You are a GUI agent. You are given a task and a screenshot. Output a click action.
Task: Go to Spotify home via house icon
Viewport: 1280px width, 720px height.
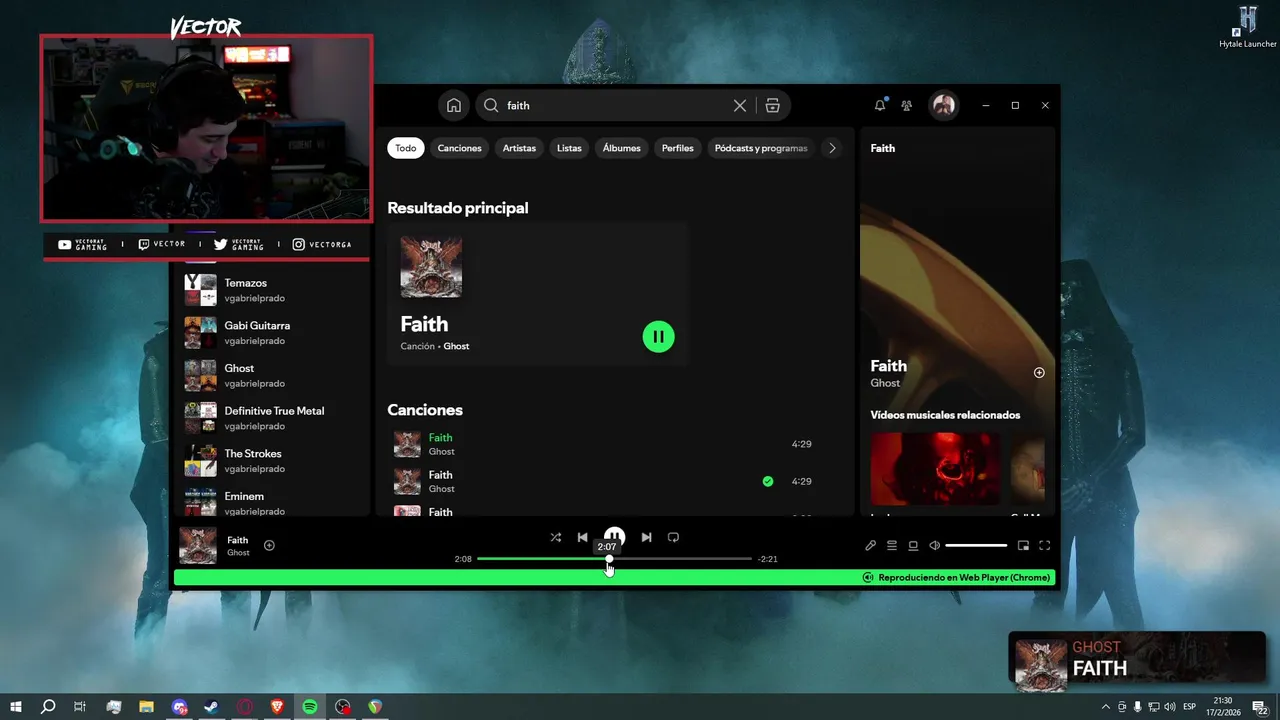(x=454, y=105)
